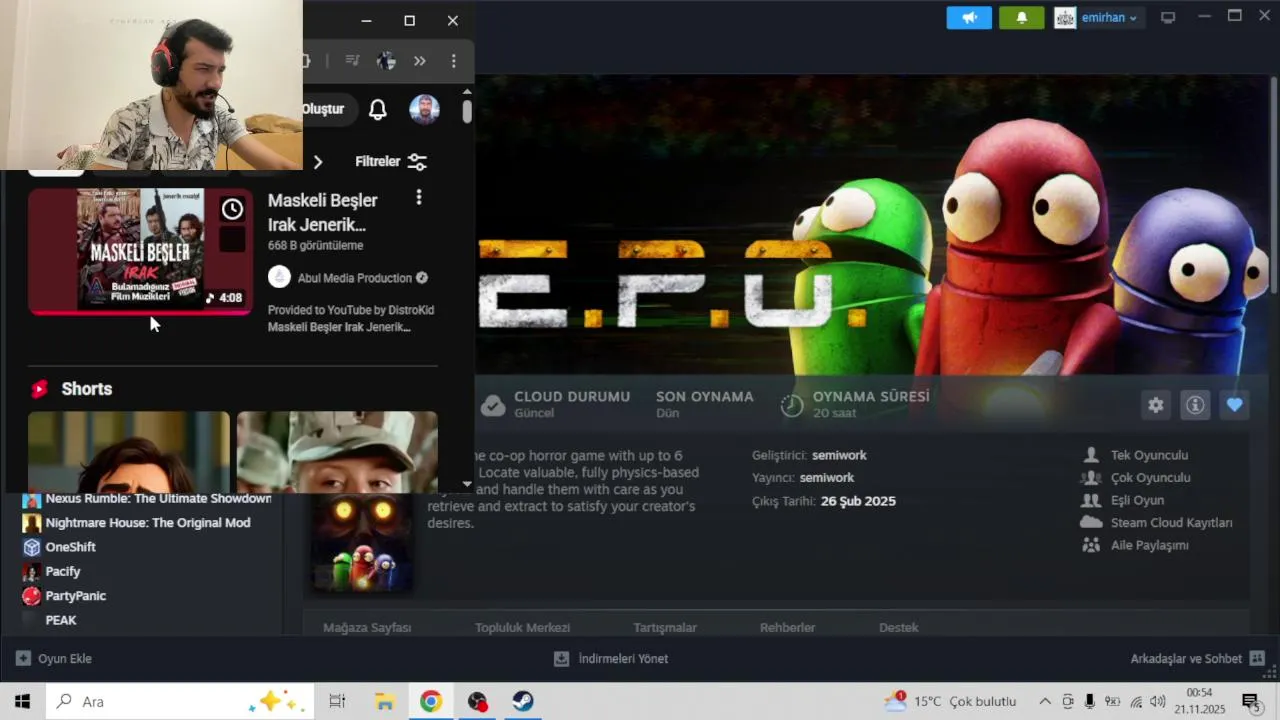Add Maskeli Beşler video to queue
This screenshot has height=720, width=1280.
pos(232,239)
